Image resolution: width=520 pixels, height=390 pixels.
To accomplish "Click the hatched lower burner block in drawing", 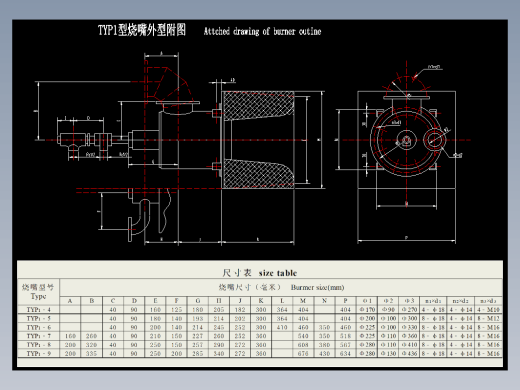I will pos(258,173).
